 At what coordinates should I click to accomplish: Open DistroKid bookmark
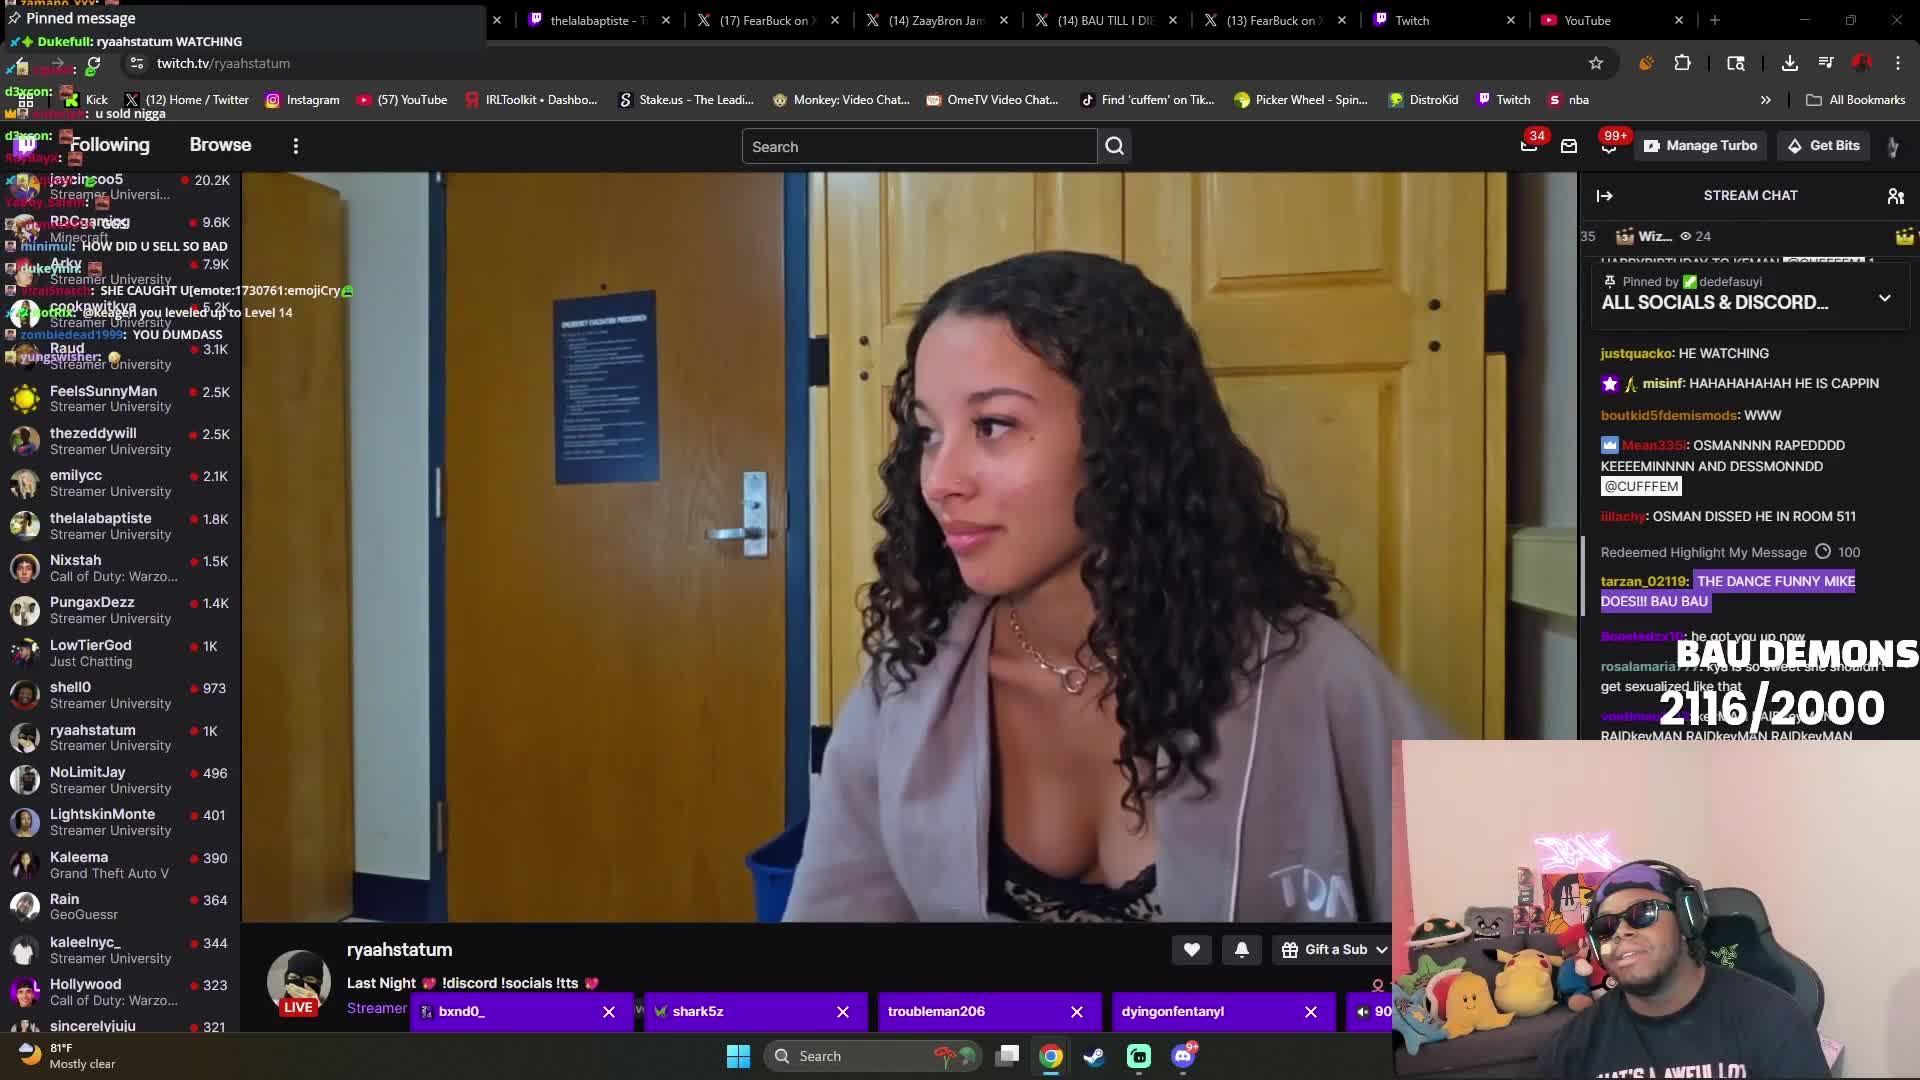(x=1423, y=100)
